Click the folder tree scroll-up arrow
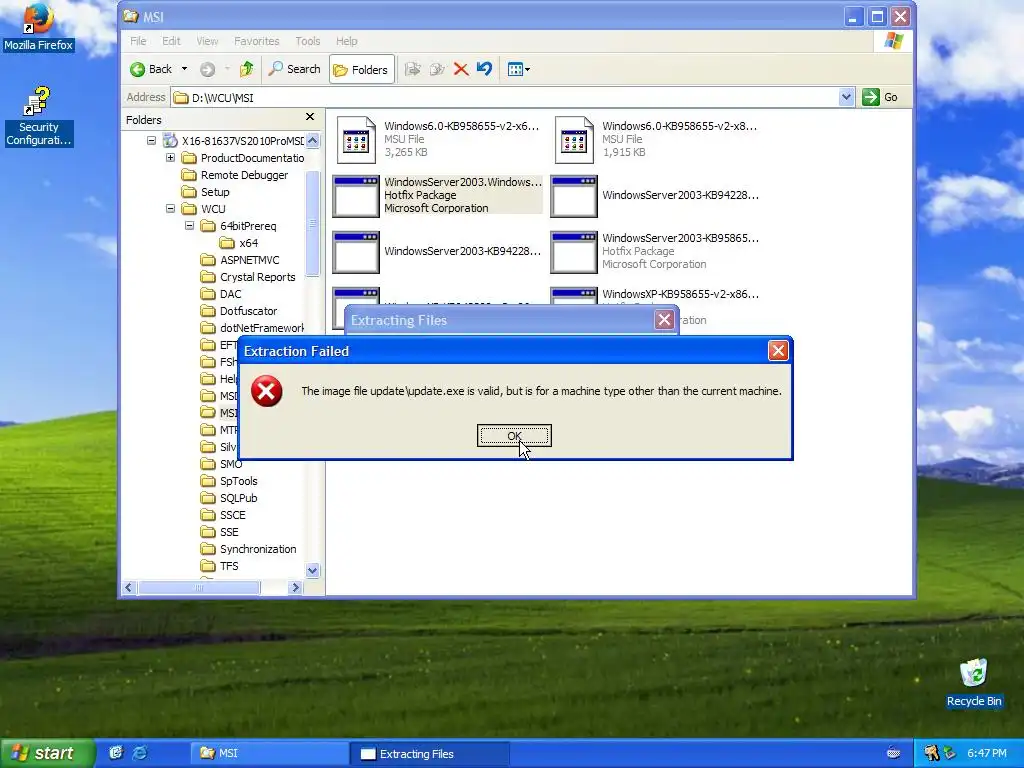 (x=313, y=140)
